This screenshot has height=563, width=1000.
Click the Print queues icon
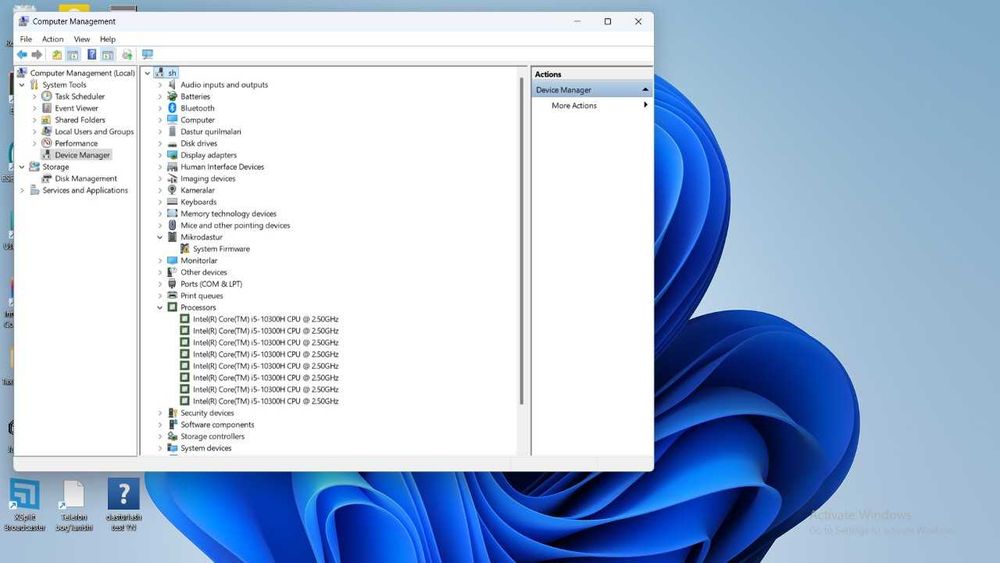(x=172, y=296)
